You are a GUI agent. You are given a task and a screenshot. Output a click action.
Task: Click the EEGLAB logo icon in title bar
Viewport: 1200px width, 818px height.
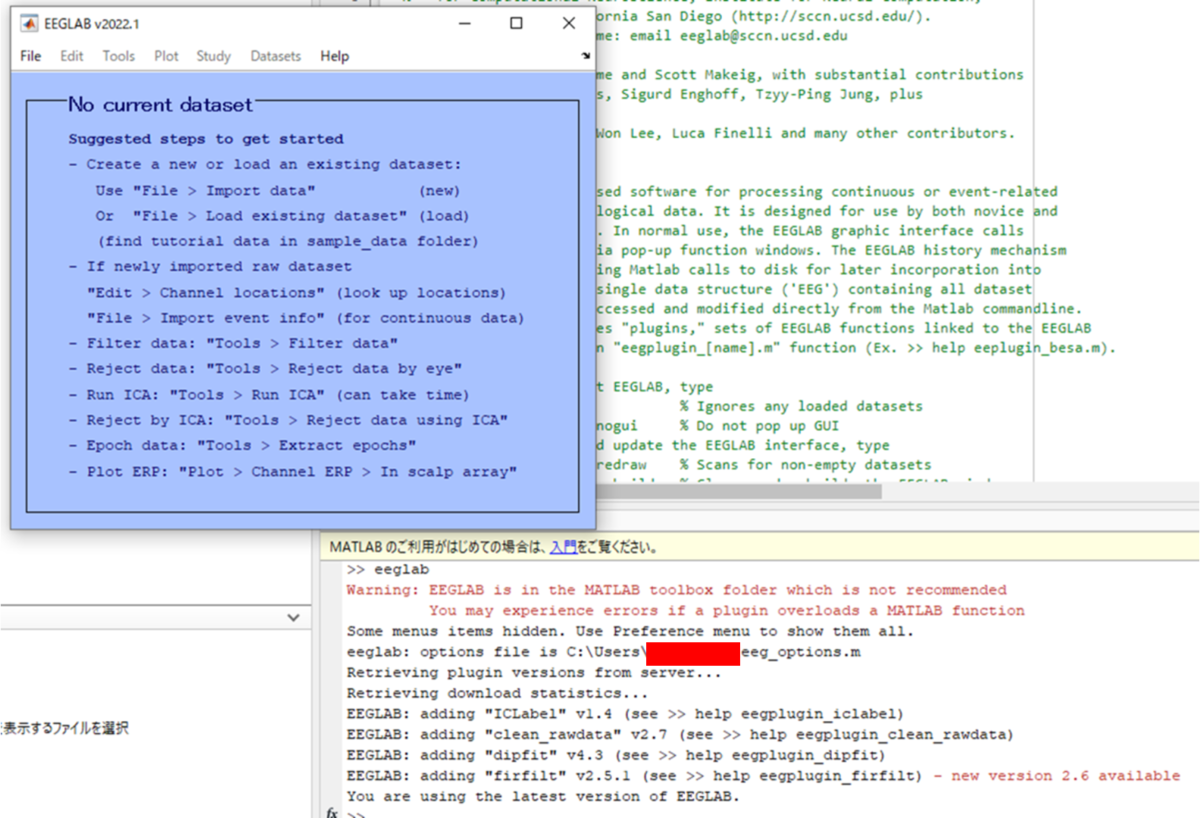pos(30,22)
